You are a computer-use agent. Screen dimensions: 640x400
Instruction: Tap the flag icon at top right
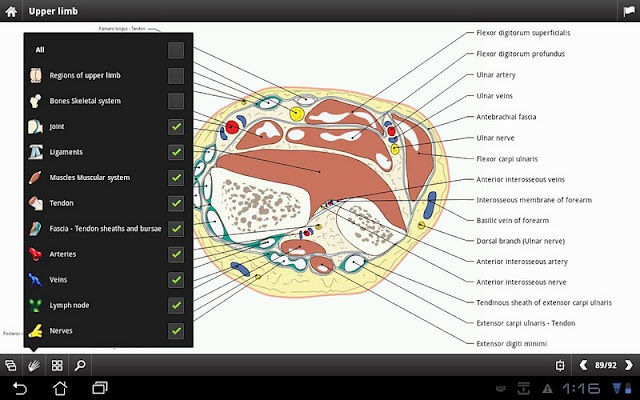coord(629,11)
